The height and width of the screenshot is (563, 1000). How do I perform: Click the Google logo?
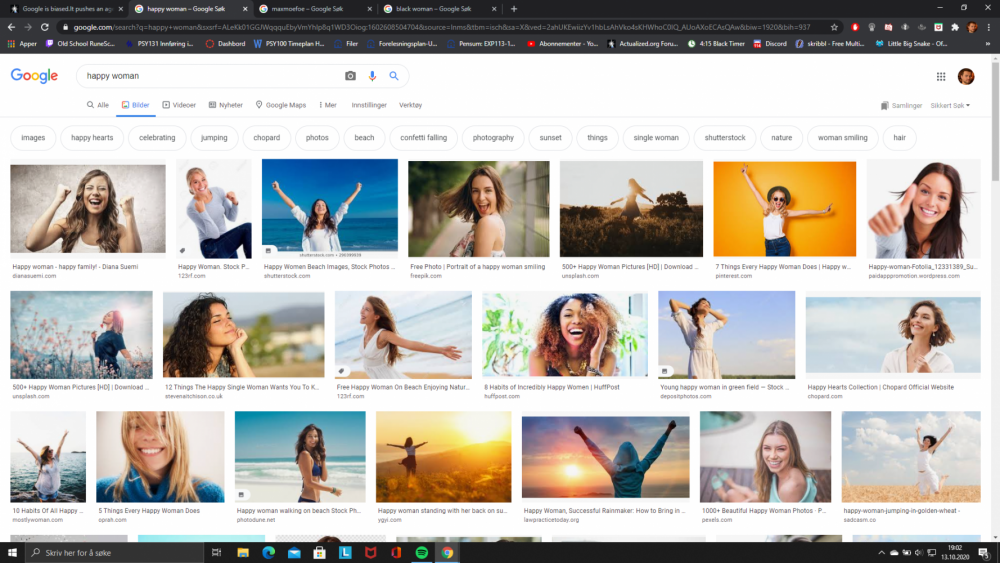(34, 76)
